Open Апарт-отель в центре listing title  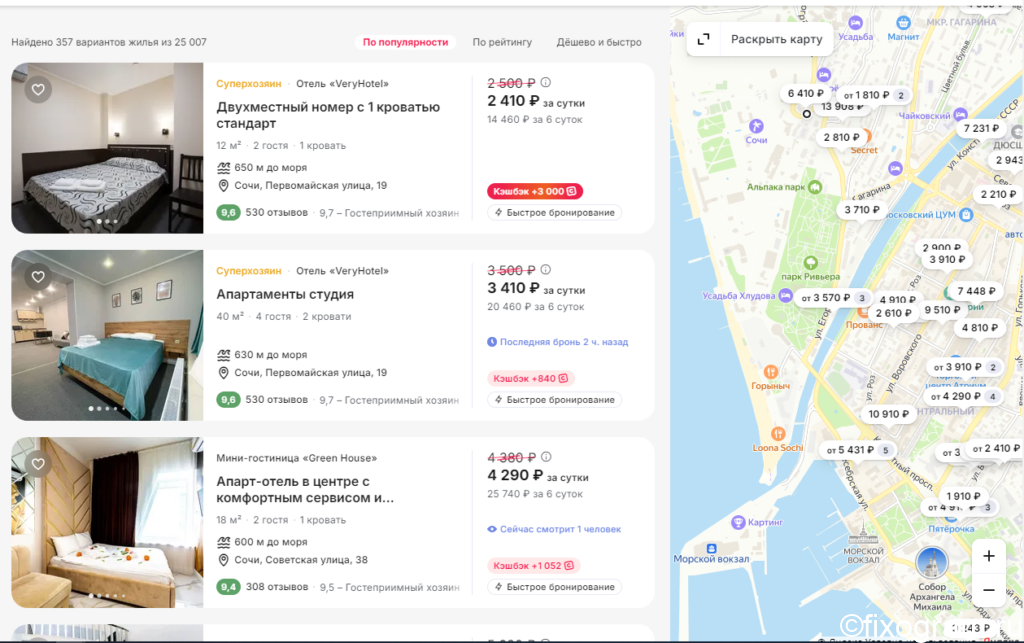click(305, 490)
